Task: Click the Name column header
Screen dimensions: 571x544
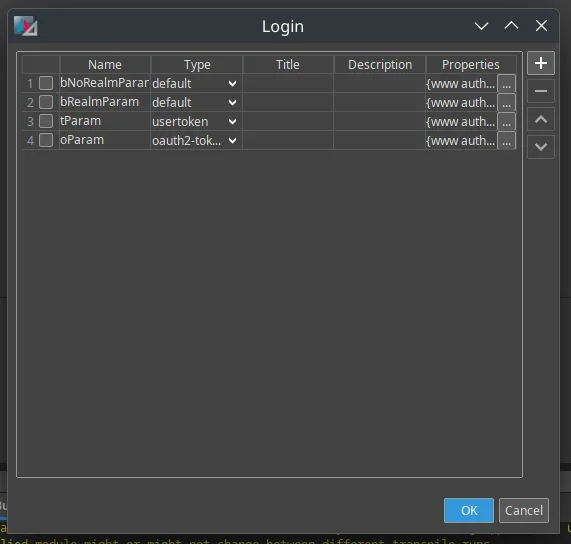Action: pos(105,64)
